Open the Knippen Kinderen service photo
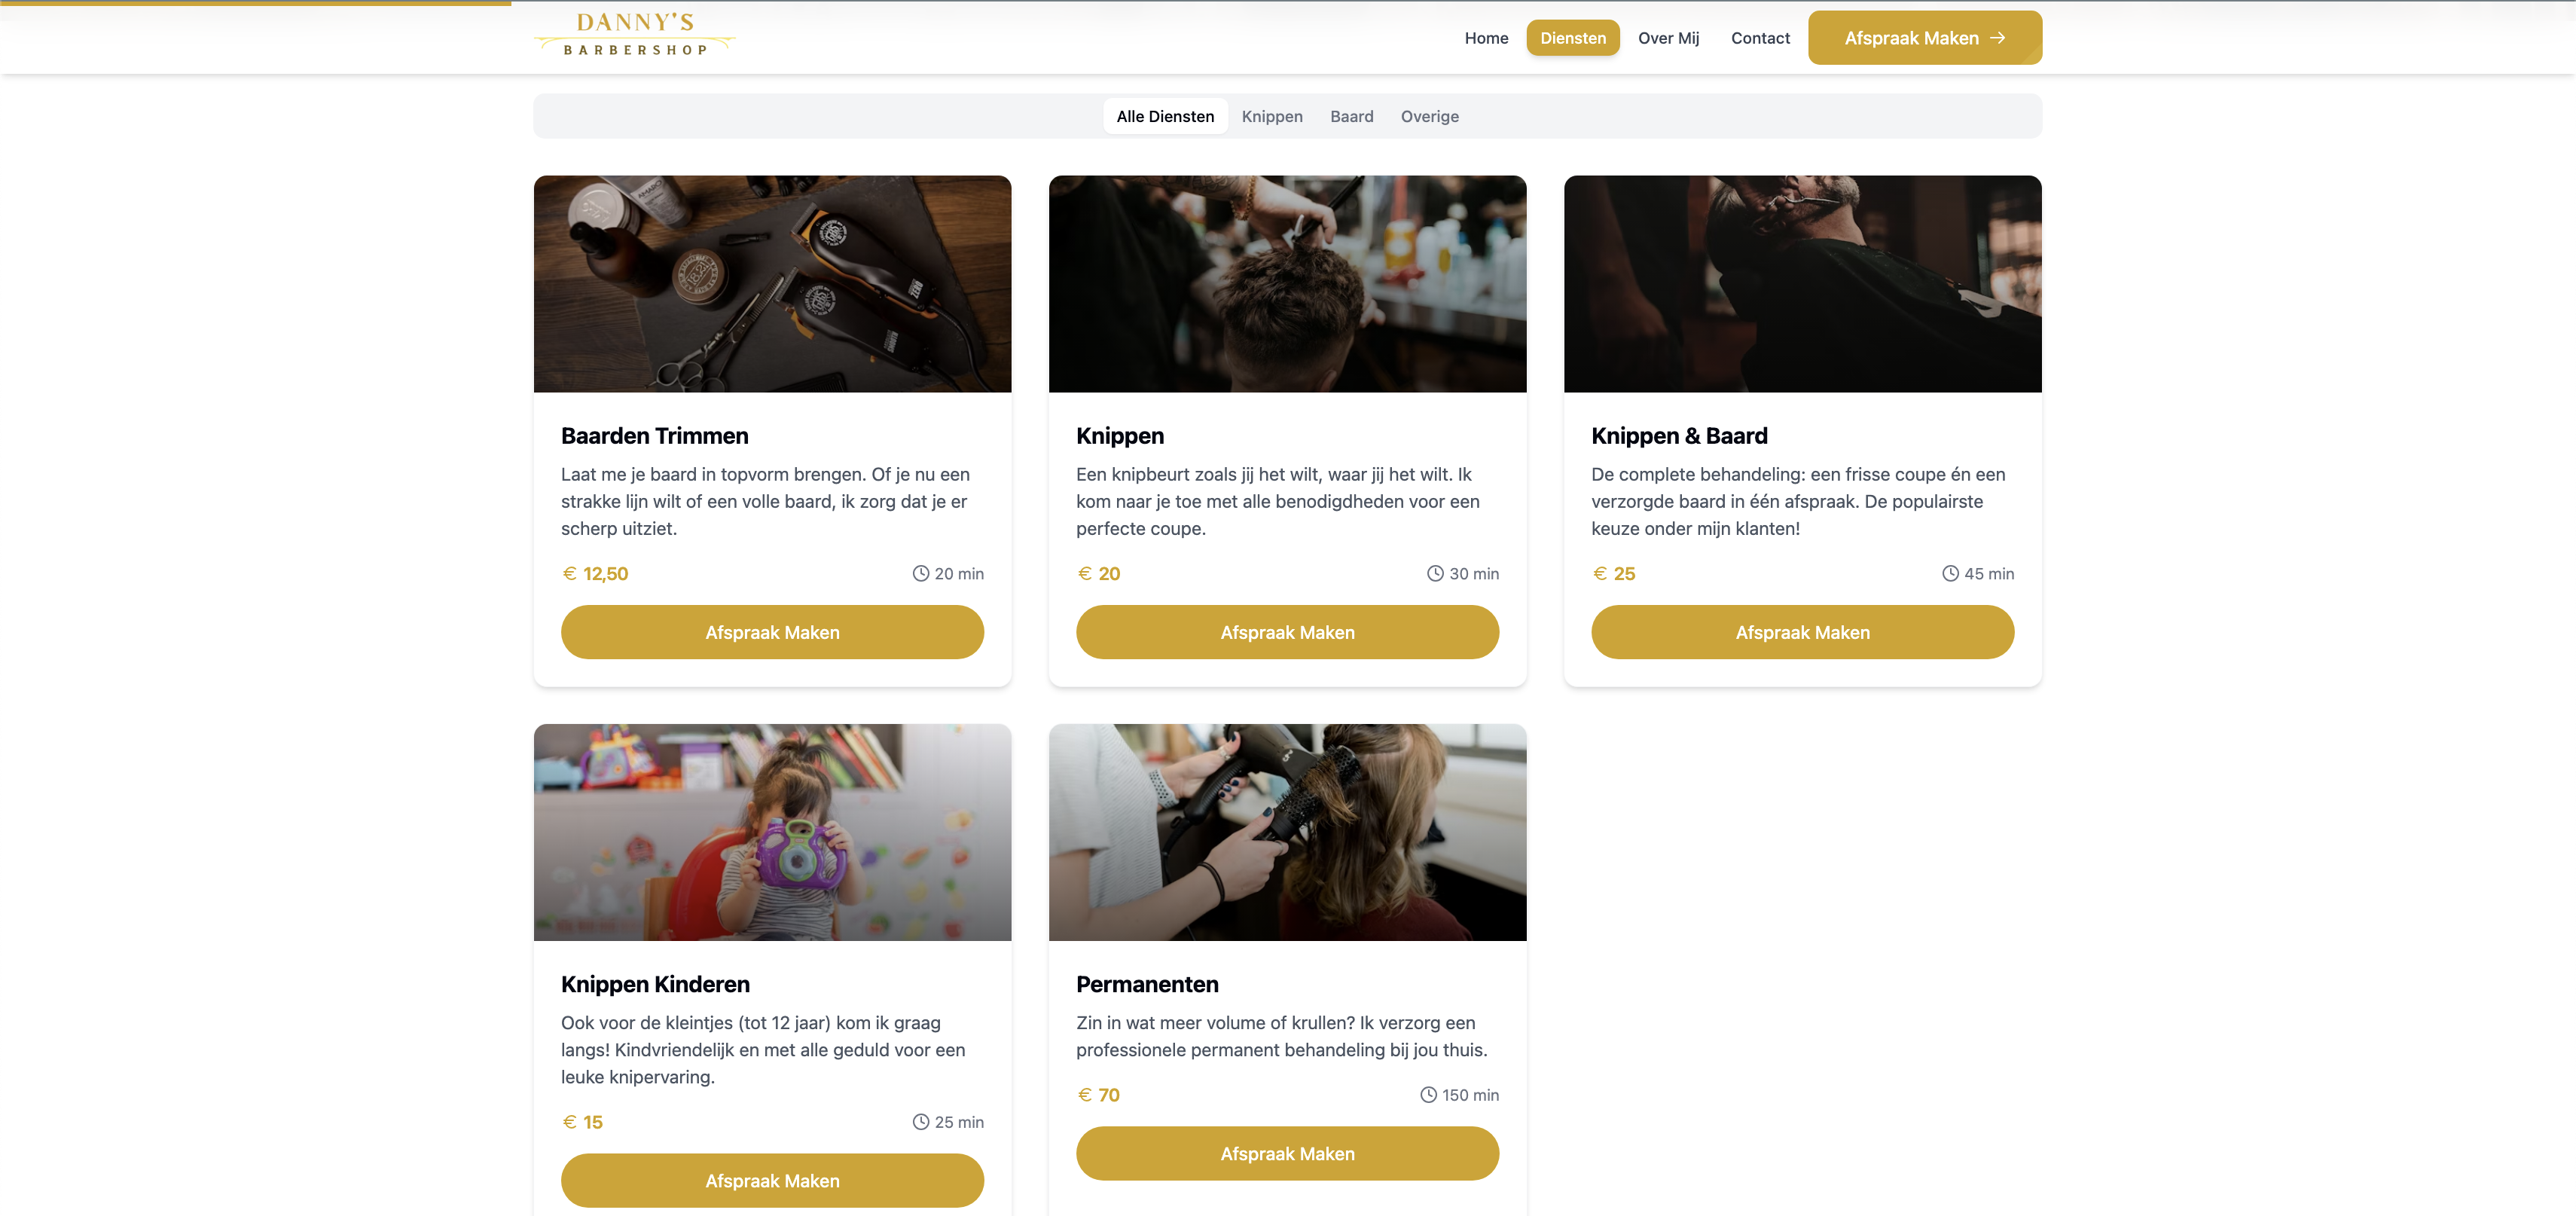Viewport: 2576px width, 1216px height. [x=772, y=832]
